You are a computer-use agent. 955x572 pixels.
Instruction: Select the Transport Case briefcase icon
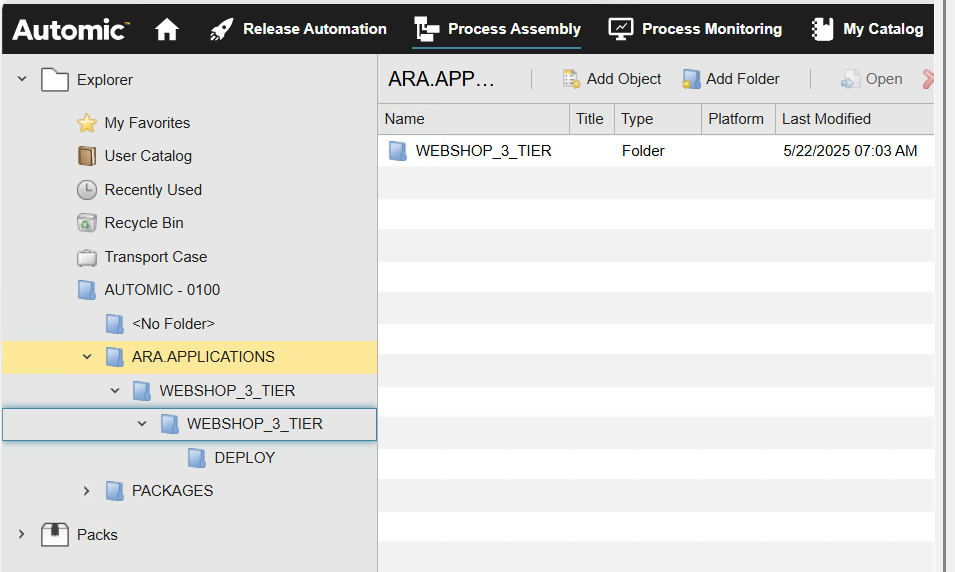point(86,257)
